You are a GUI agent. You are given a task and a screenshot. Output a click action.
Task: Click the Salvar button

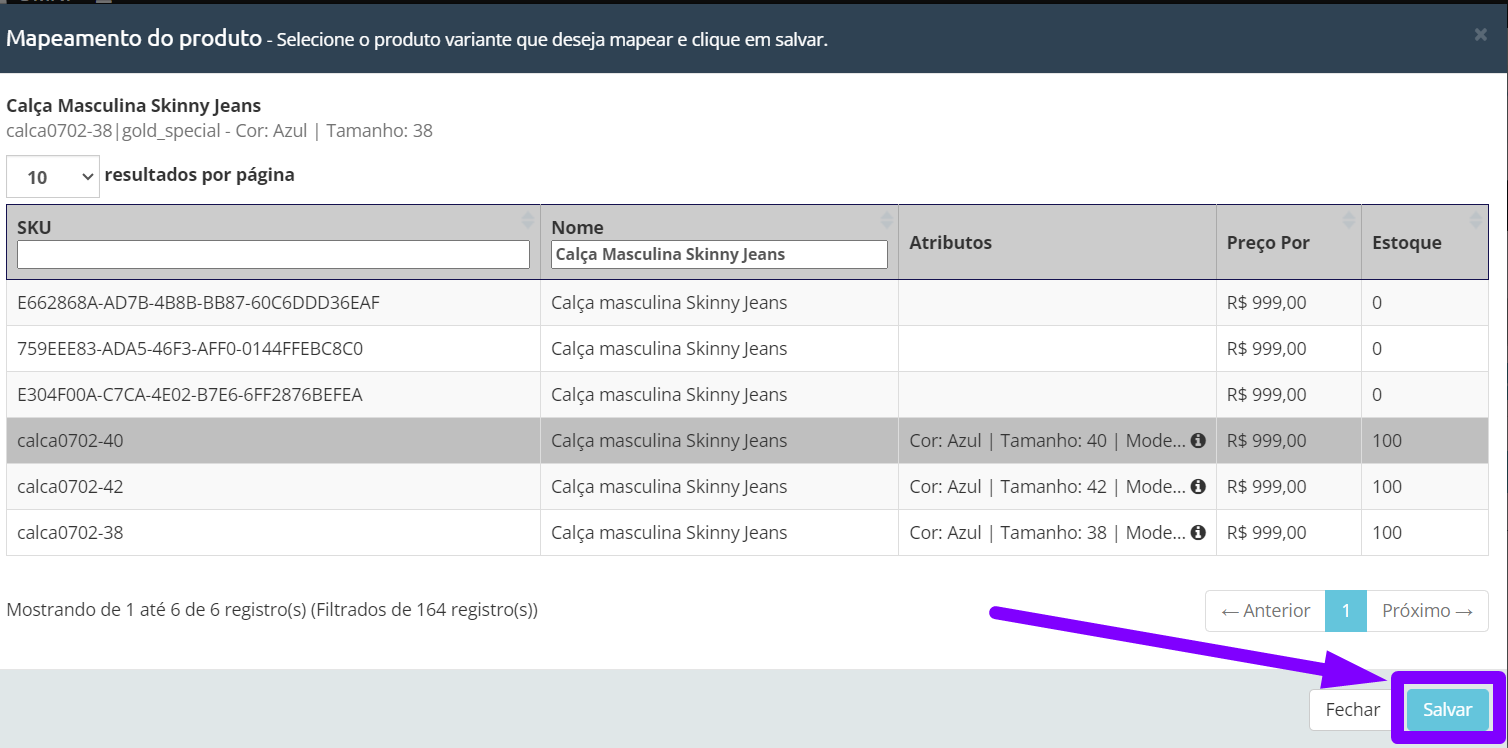tap(1447, 709)
